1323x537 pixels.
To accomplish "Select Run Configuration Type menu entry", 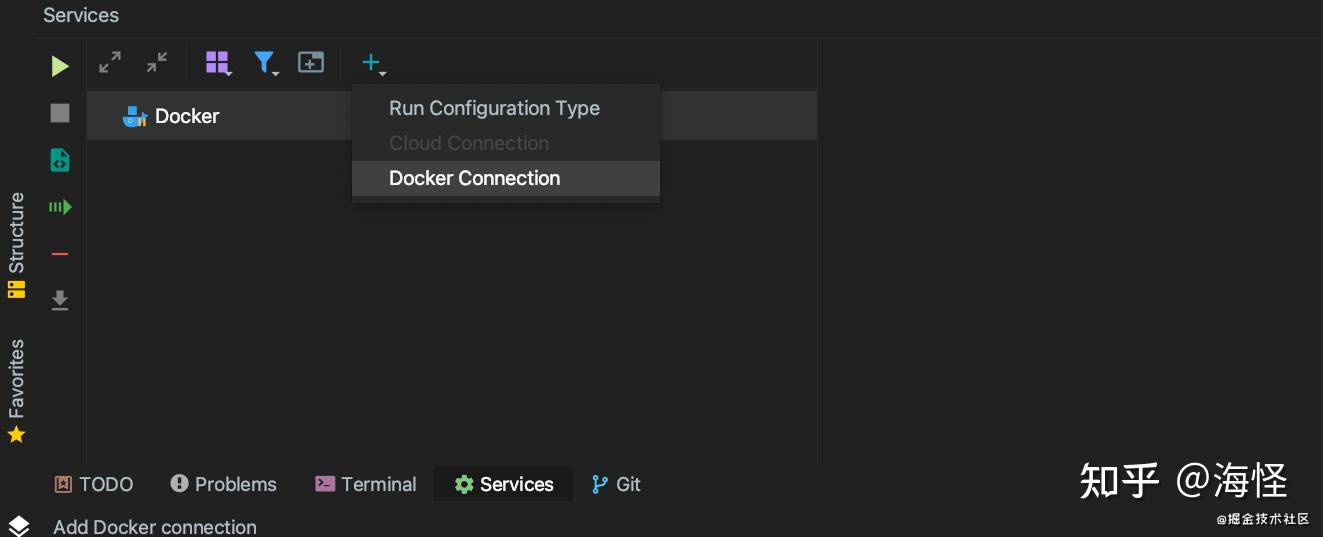I will click(494, 108).
